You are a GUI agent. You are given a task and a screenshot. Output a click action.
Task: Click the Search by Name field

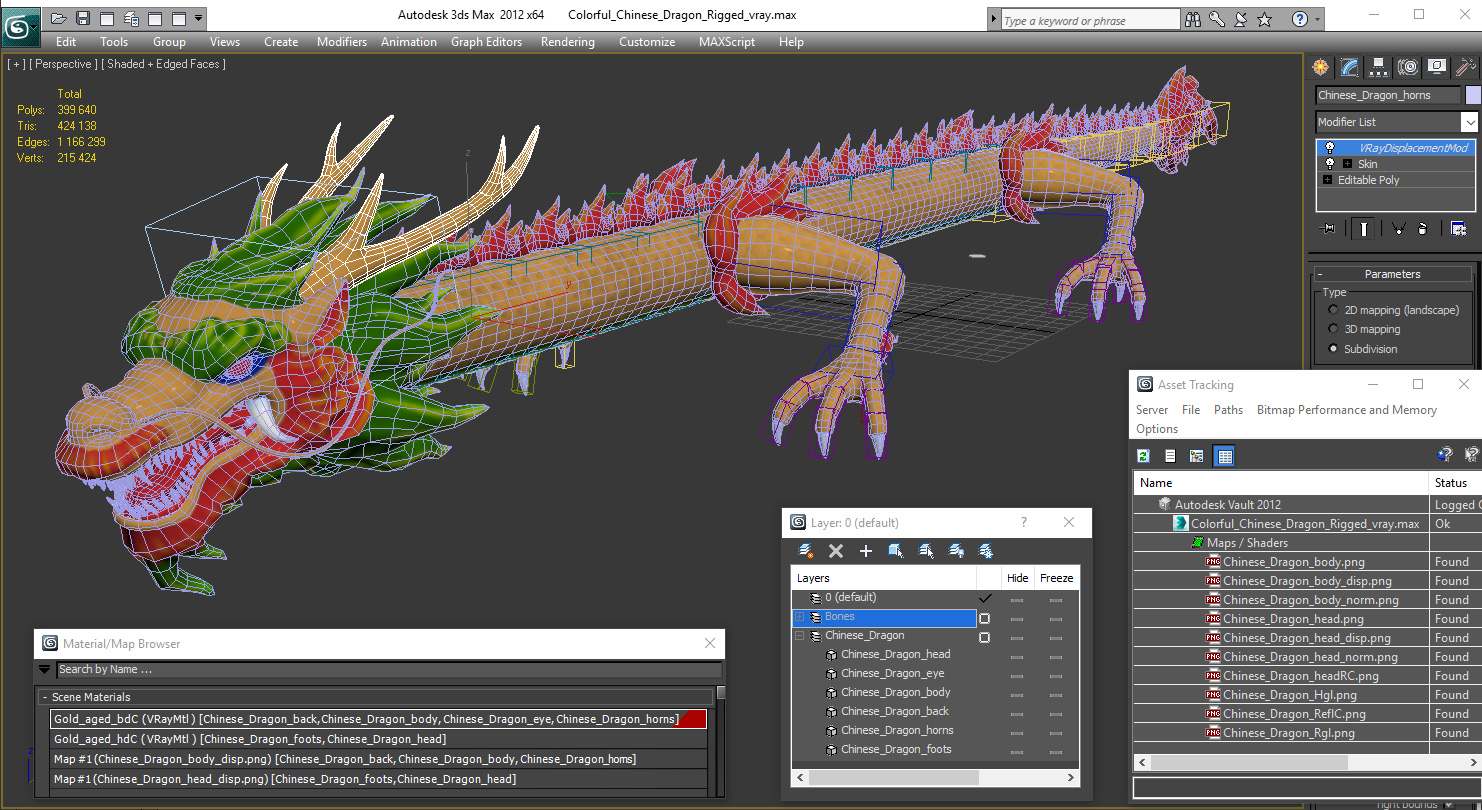pos(387,670)
